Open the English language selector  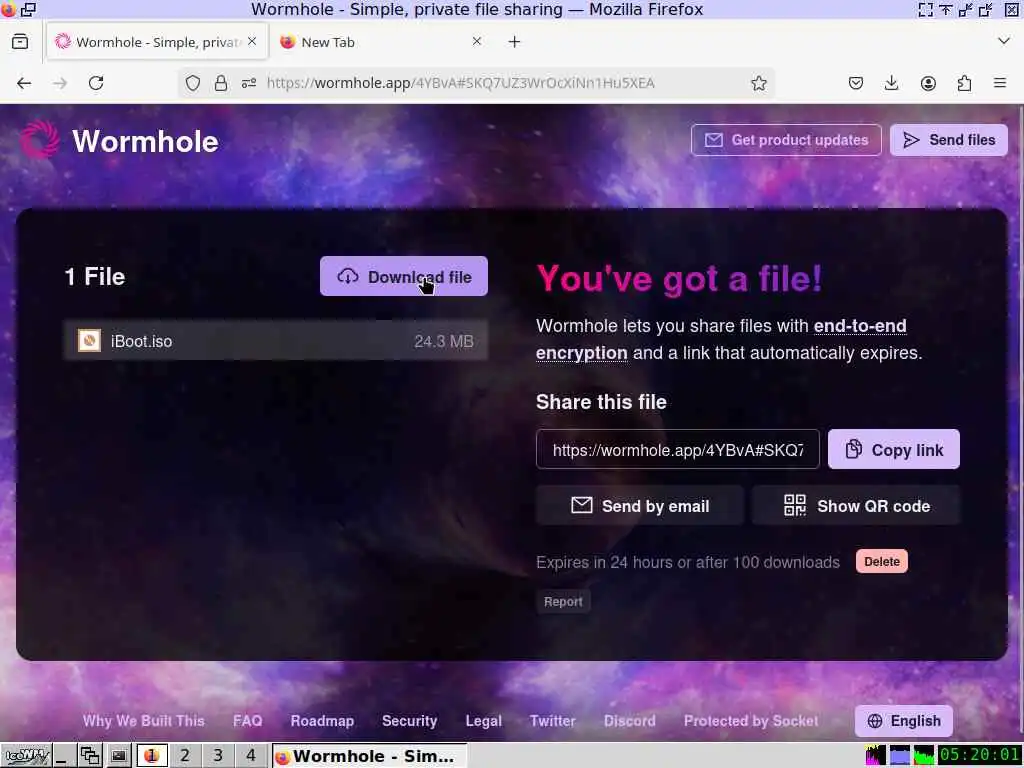903,720
